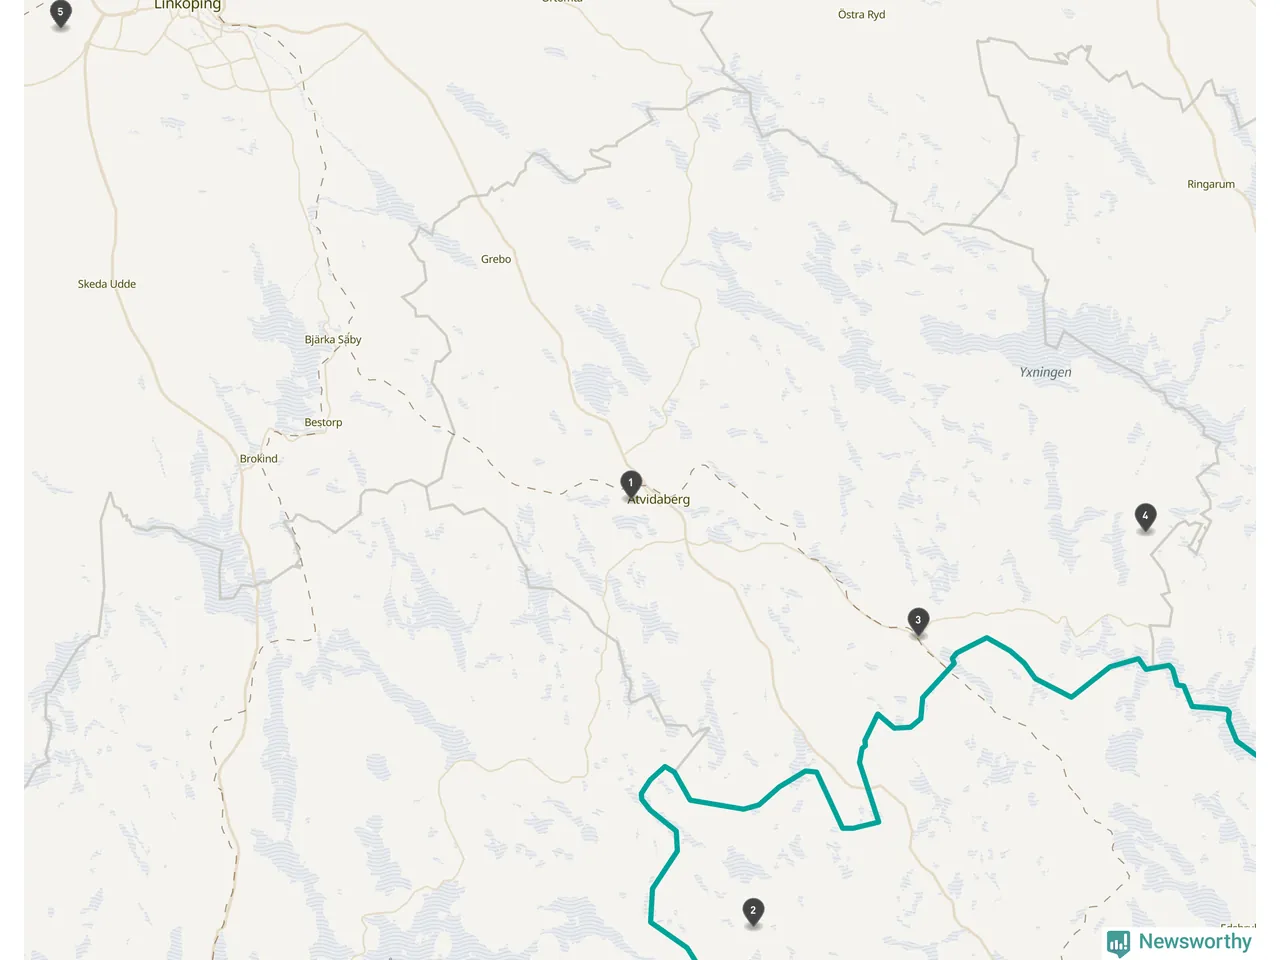Click the Linköping city label
This screenshot has width=1280, height=960.
[187, 5]
